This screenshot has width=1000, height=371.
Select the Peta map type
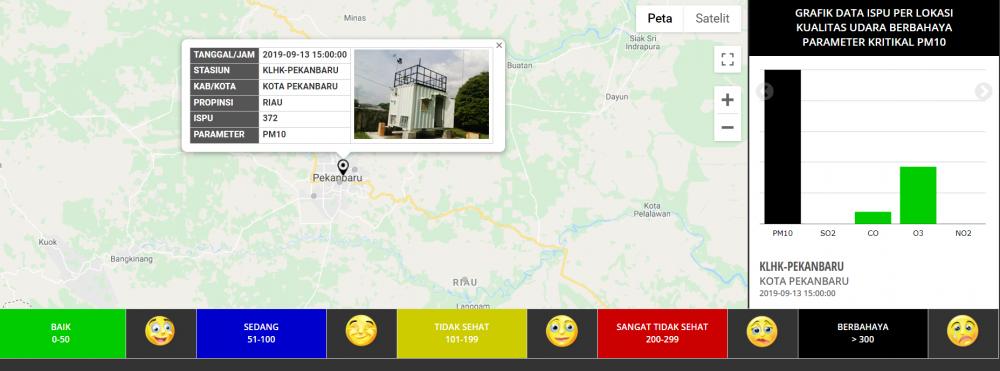[660, 18]
